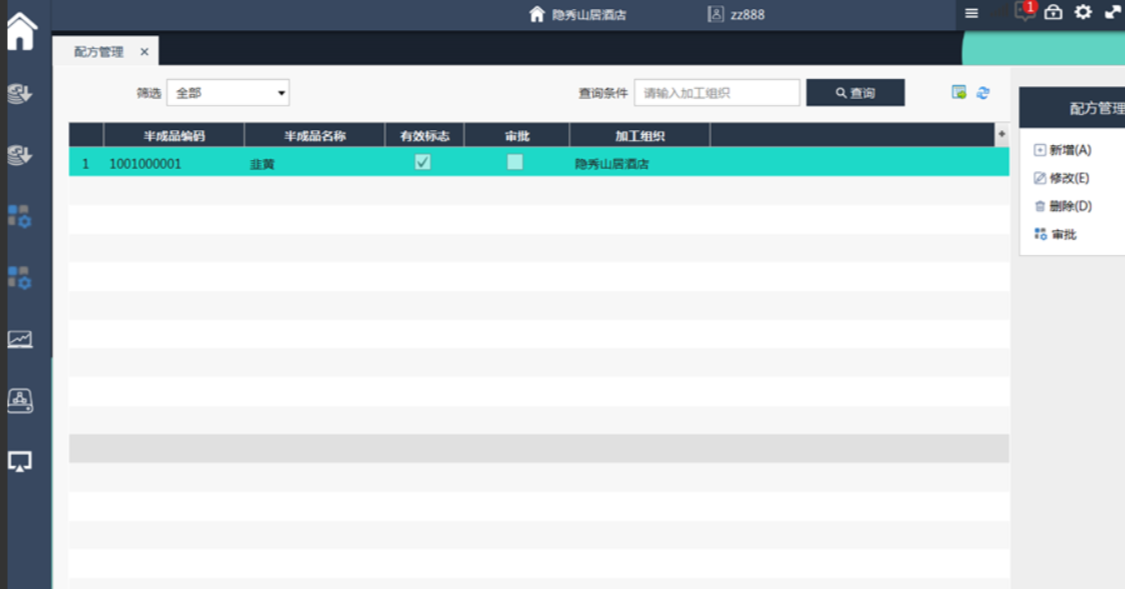Viewport: 1125px width, 589px height.
Task: Click the Home icon in the sidebar
Action: 21,31
